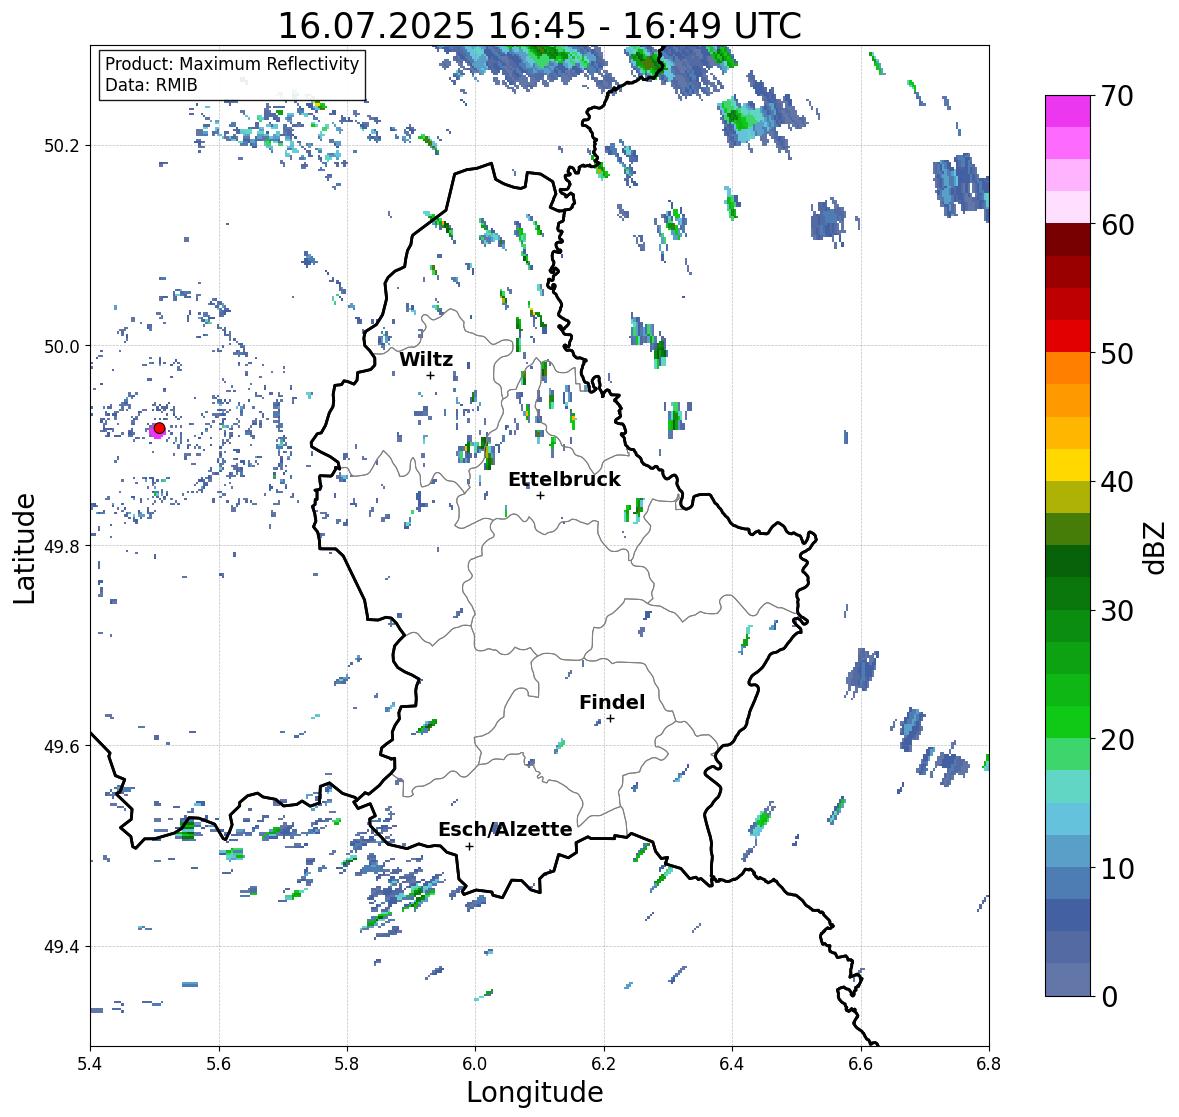Click the title "16.07.2025 16:45 - 16:49 UTC"

point(540,26)
